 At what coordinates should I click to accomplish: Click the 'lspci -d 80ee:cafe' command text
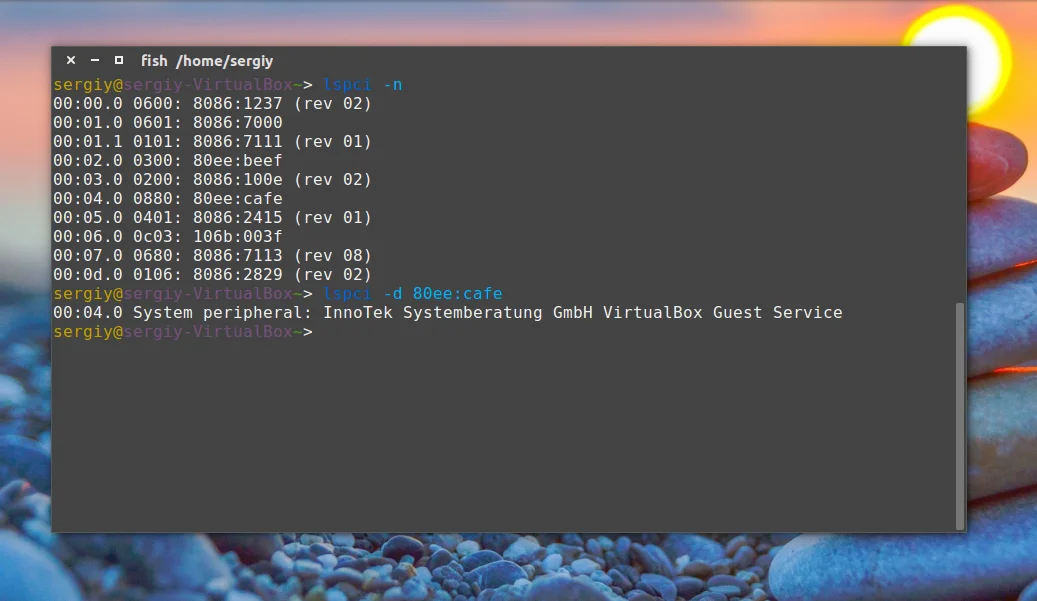click(413, 294)
